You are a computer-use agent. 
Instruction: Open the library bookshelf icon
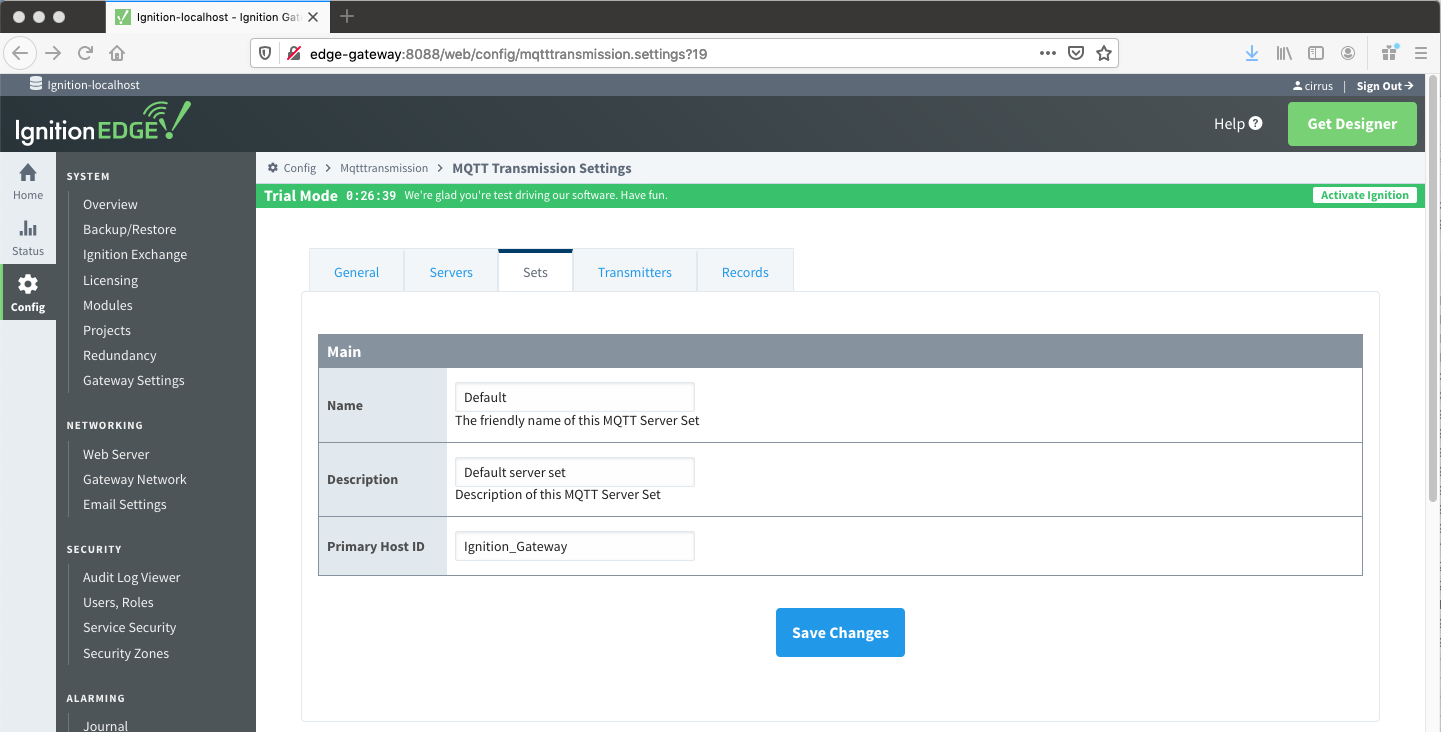pos(1284,53)
